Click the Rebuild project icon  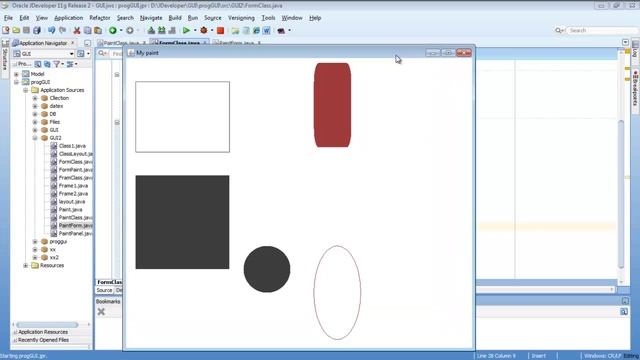tap(162, 30)
